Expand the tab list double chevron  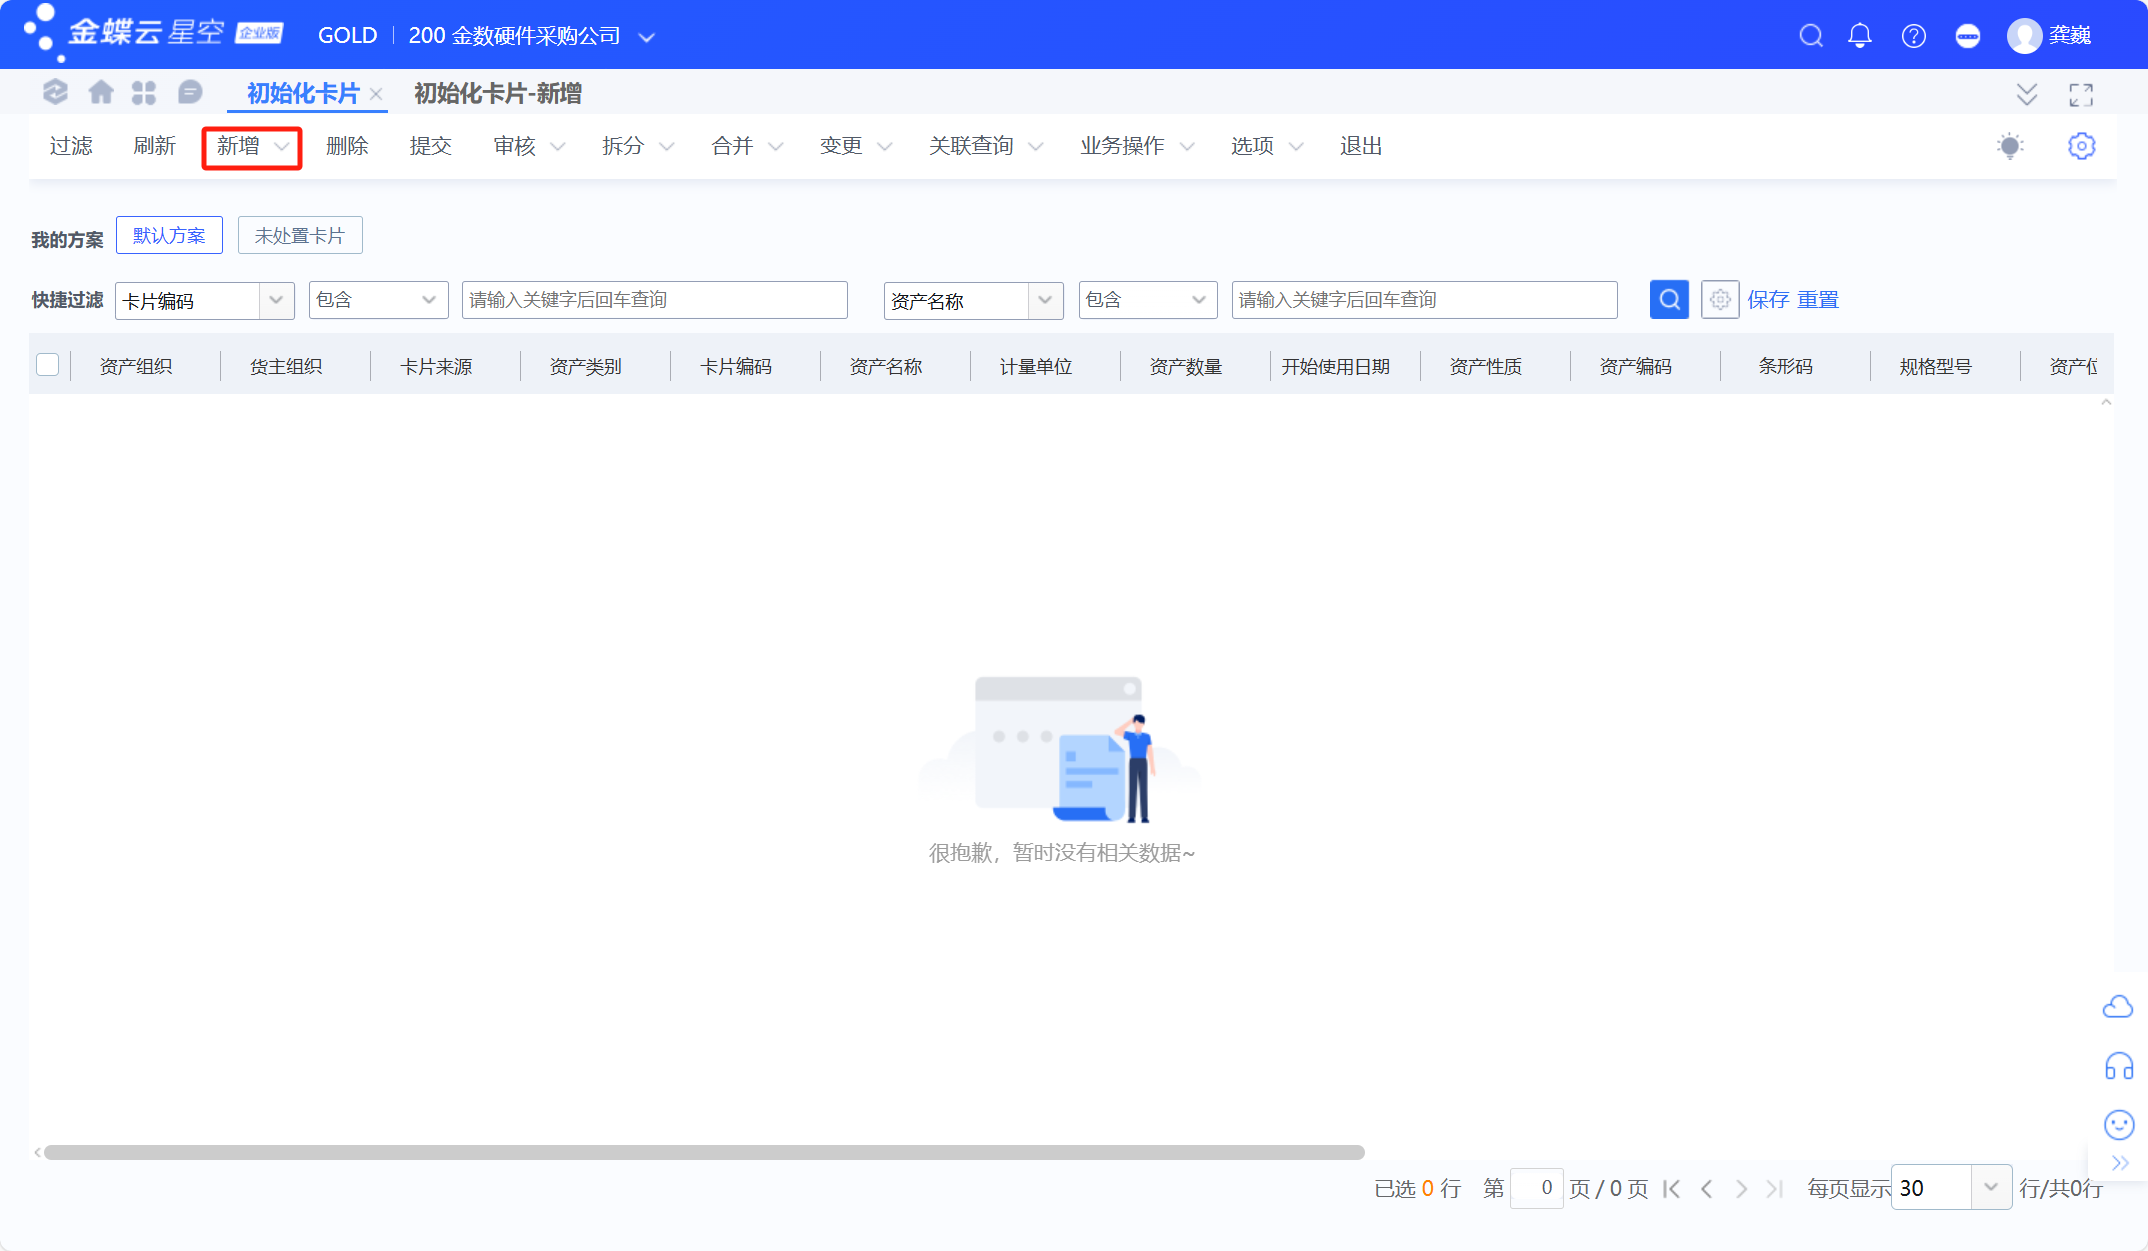click(2027, 94)
